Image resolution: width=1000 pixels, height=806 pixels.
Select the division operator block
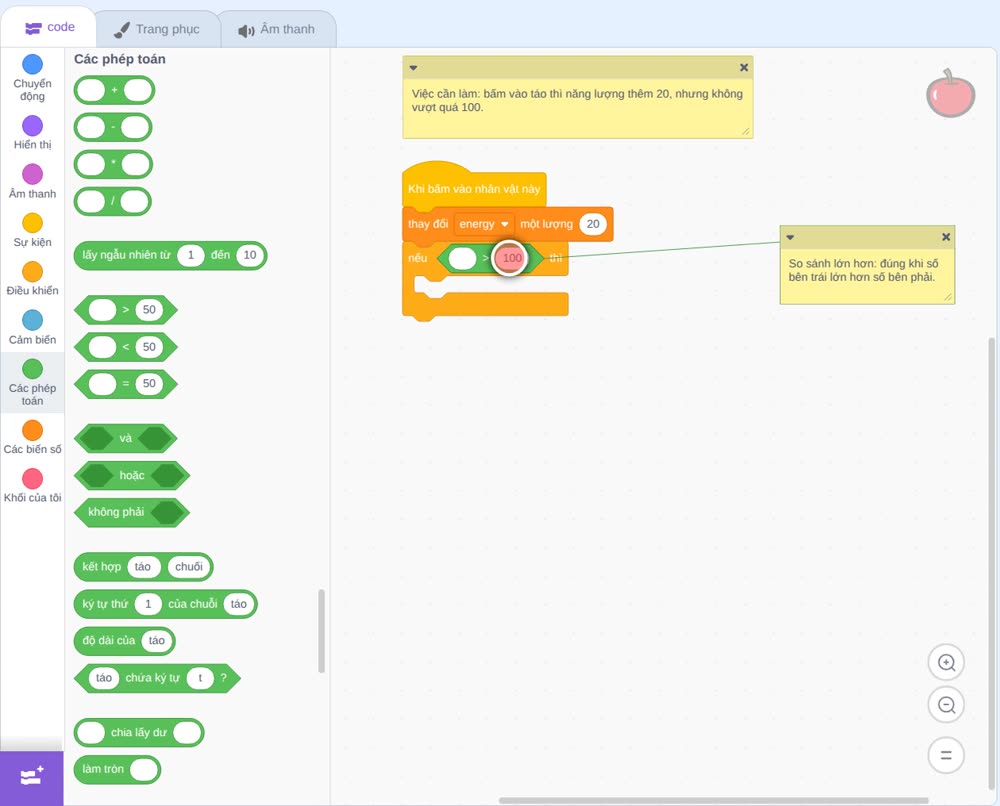point(113,202)
